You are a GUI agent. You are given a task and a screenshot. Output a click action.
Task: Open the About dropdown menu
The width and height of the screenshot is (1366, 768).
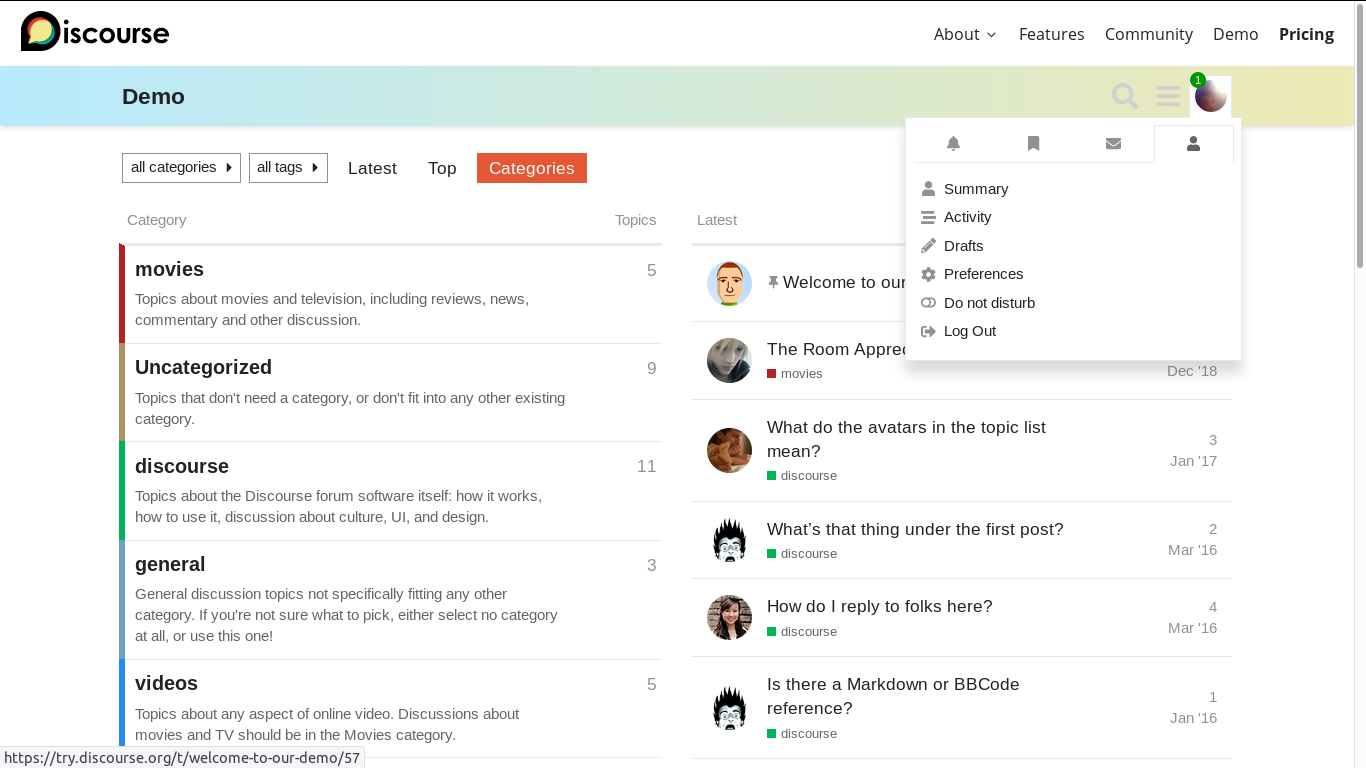coord(965,34)
